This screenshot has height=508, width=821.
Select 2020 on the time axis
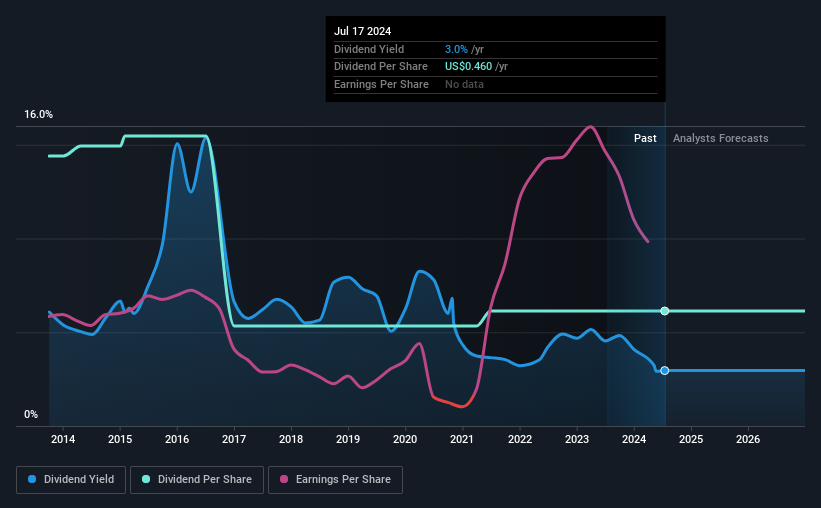(405, 439)
